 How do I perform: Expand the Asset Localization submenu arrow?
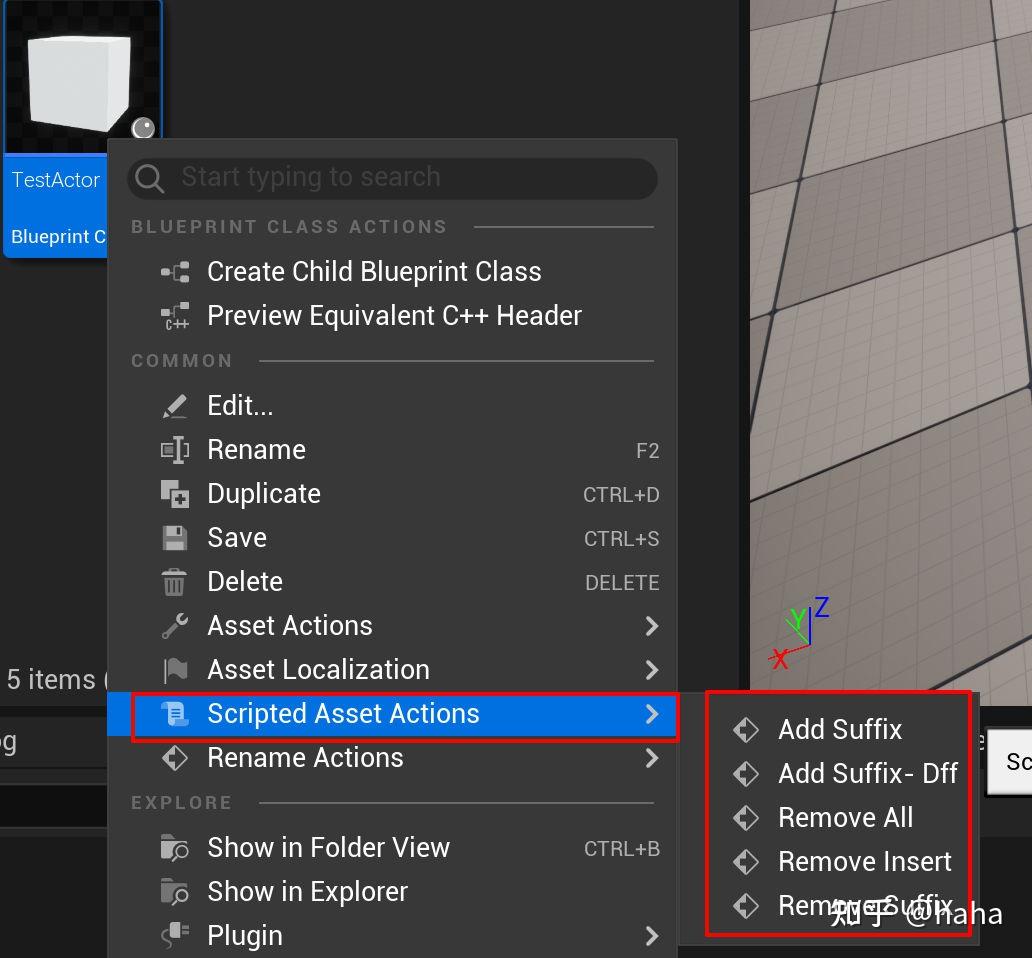coord(652,670)
